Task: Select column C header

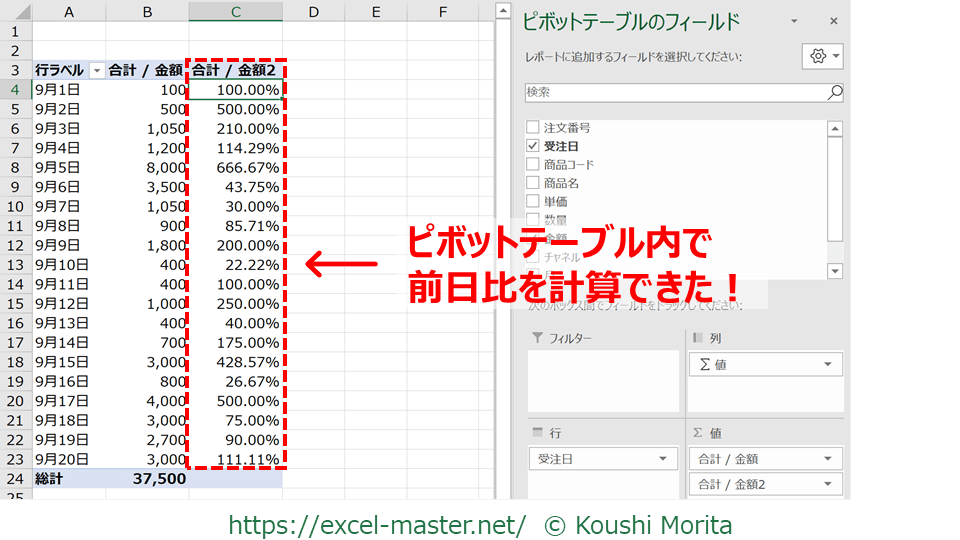Action: point(235,12)
